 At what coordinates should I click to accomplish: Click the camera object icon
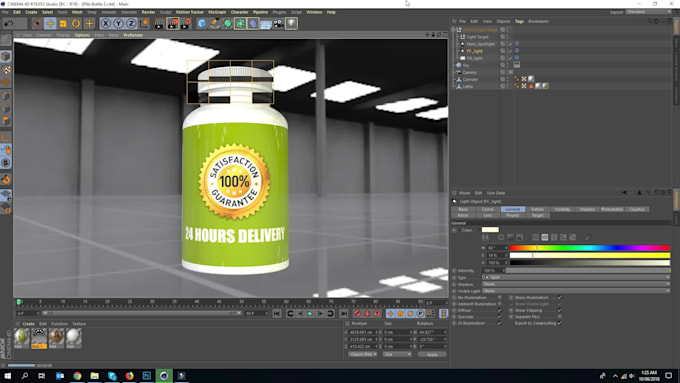pyautogui.click(x=278, y=23)
